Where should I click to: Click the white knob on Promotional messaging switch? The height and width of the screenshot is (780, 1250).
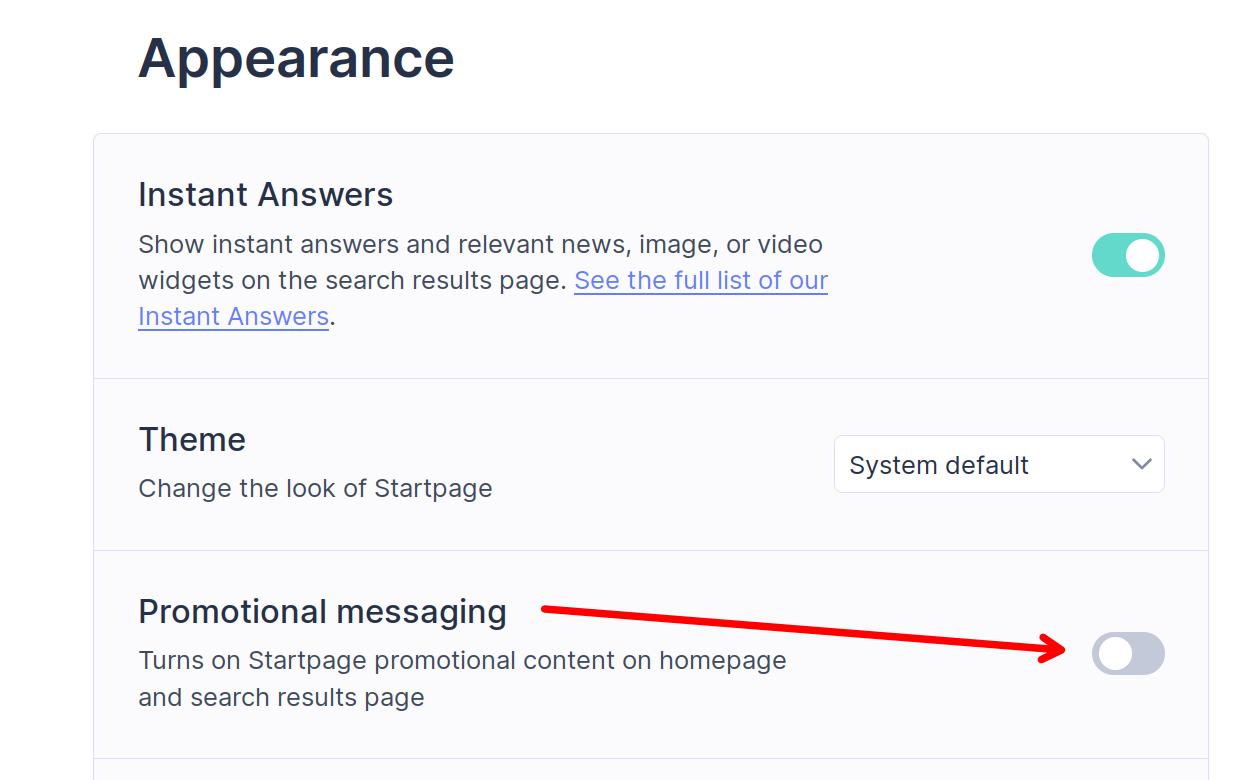pyautogui.click(x=1114, y=654)
